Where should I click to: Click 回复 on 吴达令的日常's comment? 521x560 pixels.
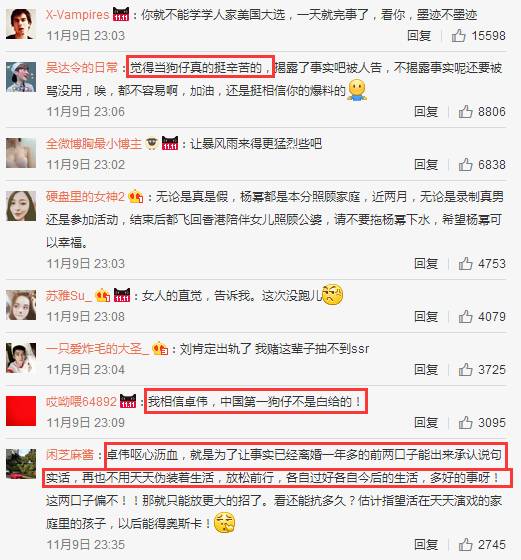426,111
